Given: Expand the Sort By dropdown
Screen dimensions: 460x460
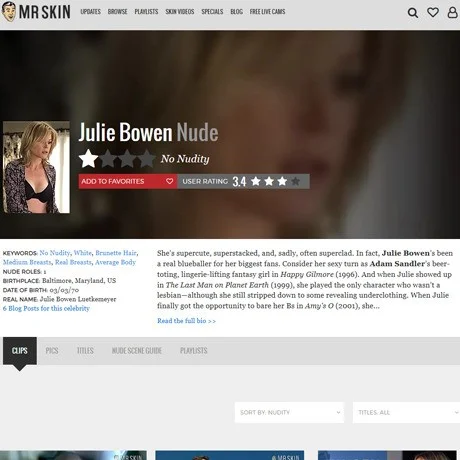Looking at the screenshot, I should pos(289,412).
